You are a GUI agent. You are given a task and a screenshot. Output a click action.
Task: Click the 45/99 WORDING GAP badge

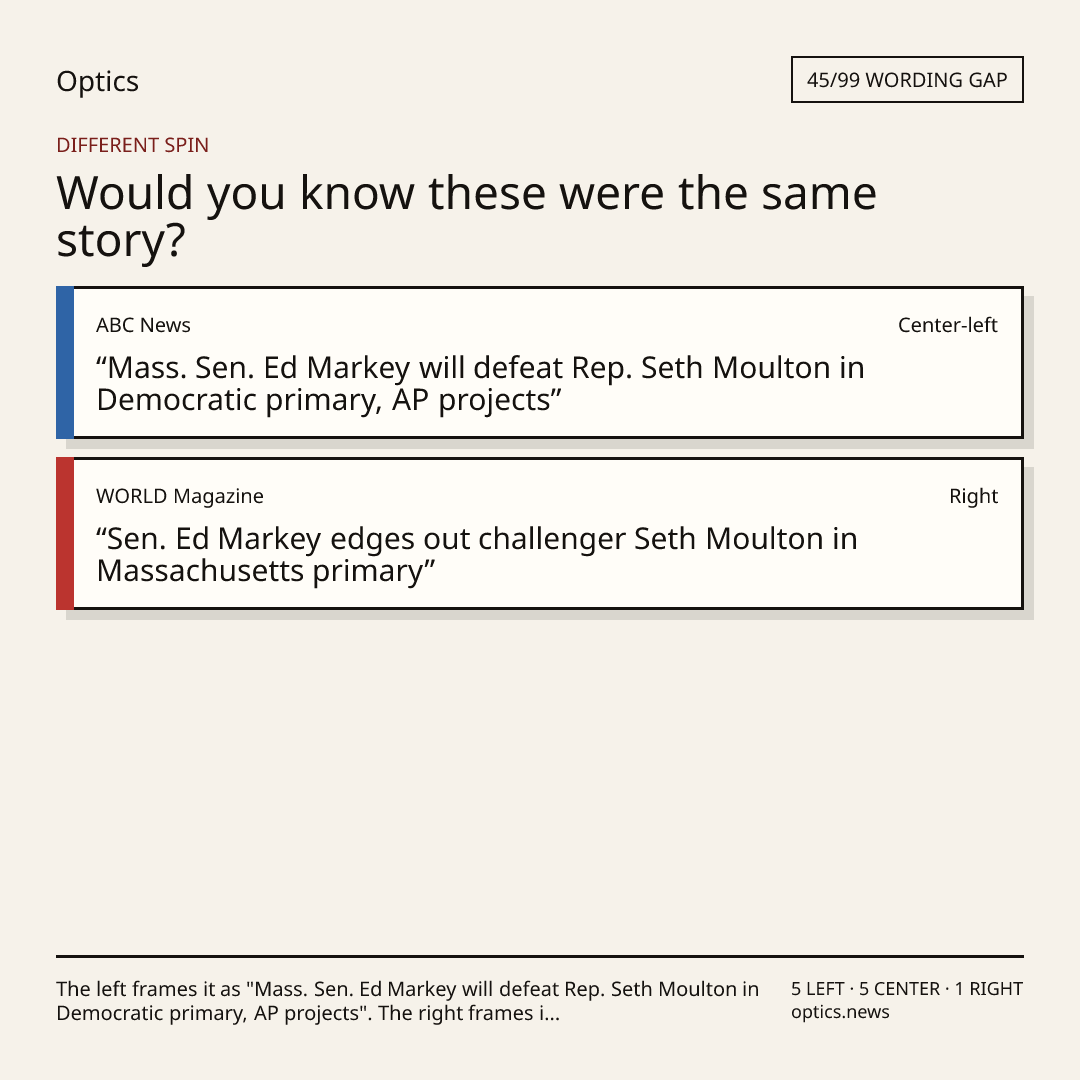tap(907, 80)
